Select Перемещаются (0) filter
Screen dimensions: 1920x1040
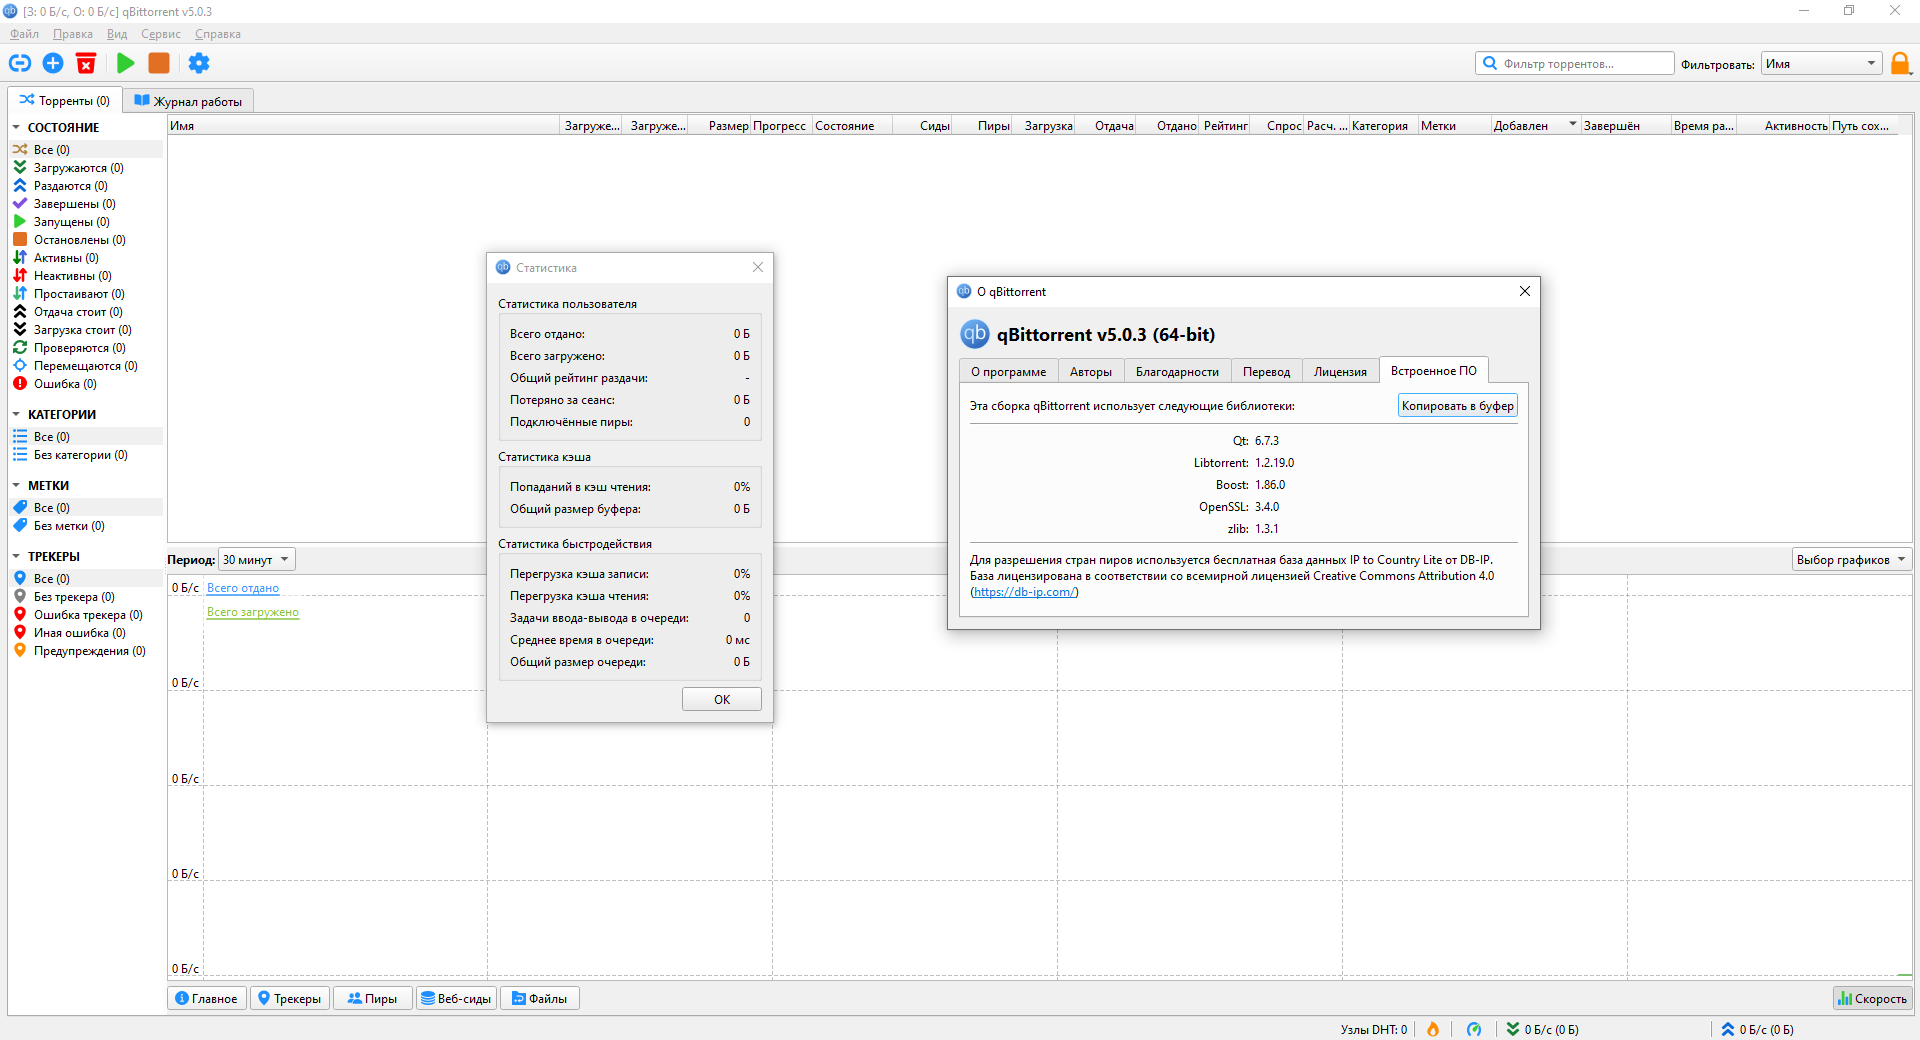point(86,366)
